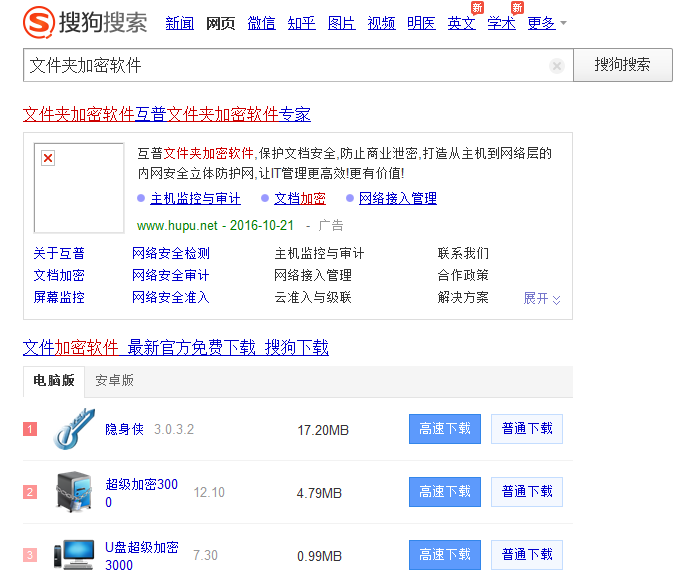Image resolution: width=688 pixels, height=574 pixels.
Task: Click the 广告 label in the ad
Action: 330,226
